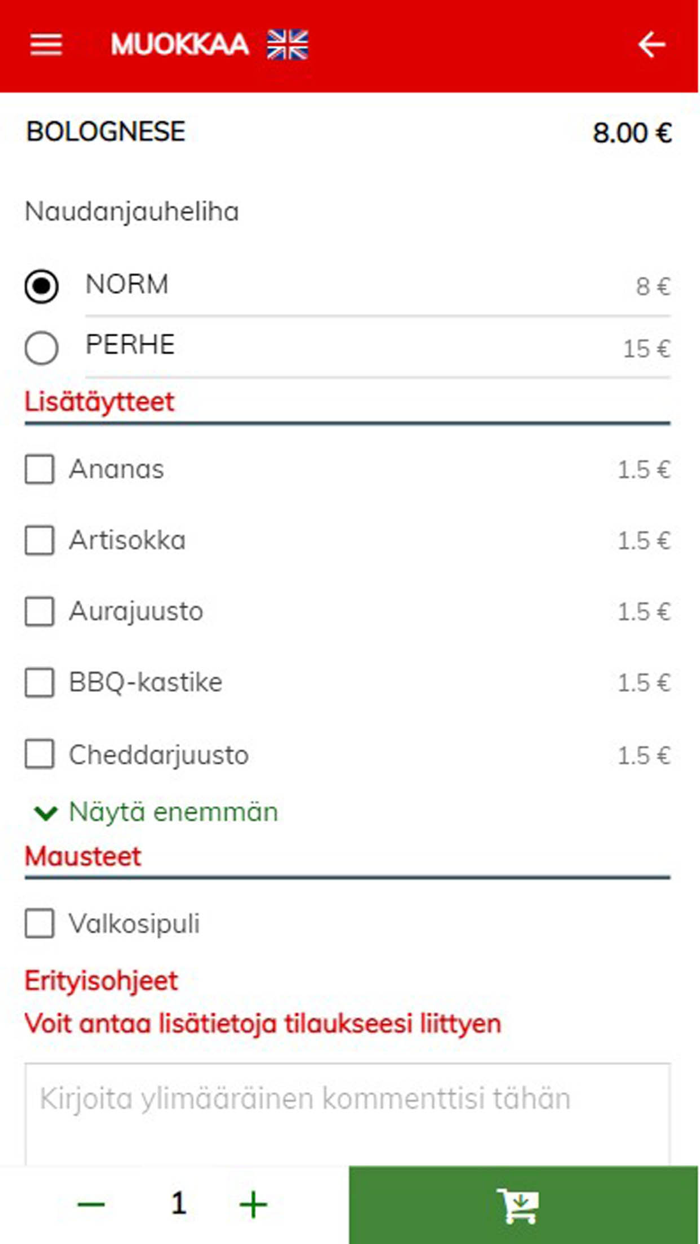The height and width of the screenshot is (1244, 700).
Task: Increase quantity with the plus icon
Action: [252, 1204]
